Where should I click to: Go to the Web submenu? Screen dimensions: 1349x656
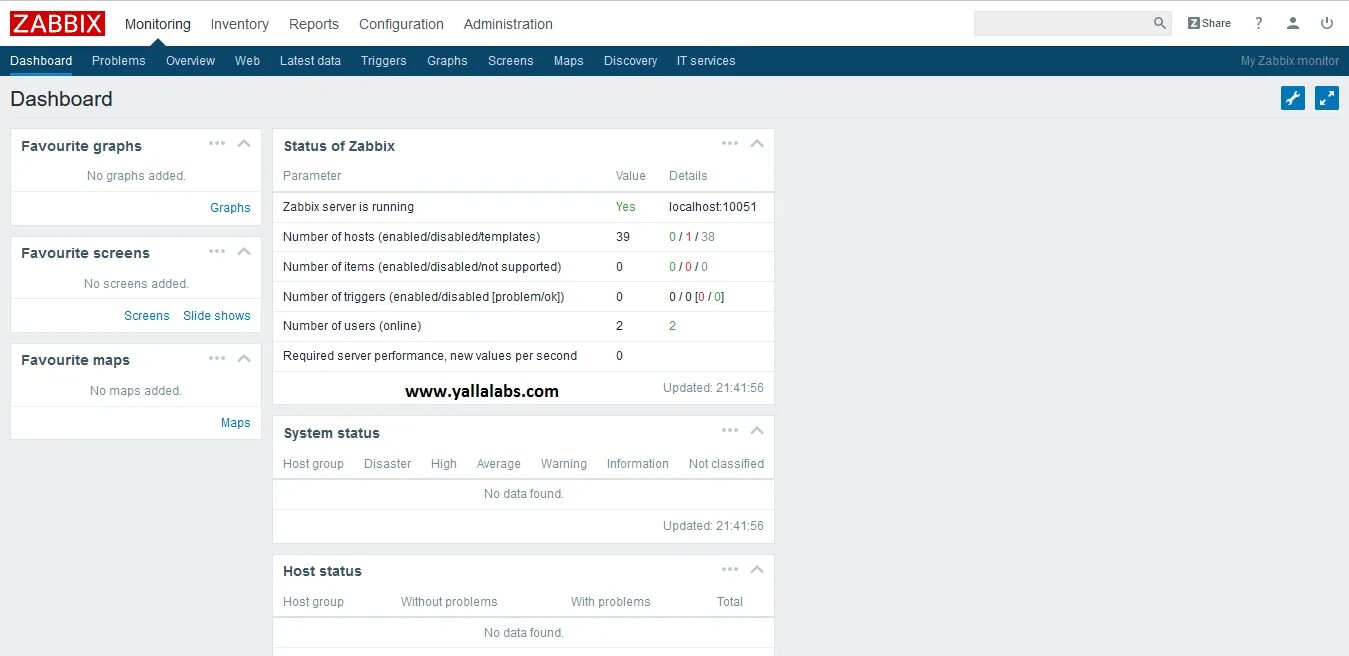tap(247, 61)
